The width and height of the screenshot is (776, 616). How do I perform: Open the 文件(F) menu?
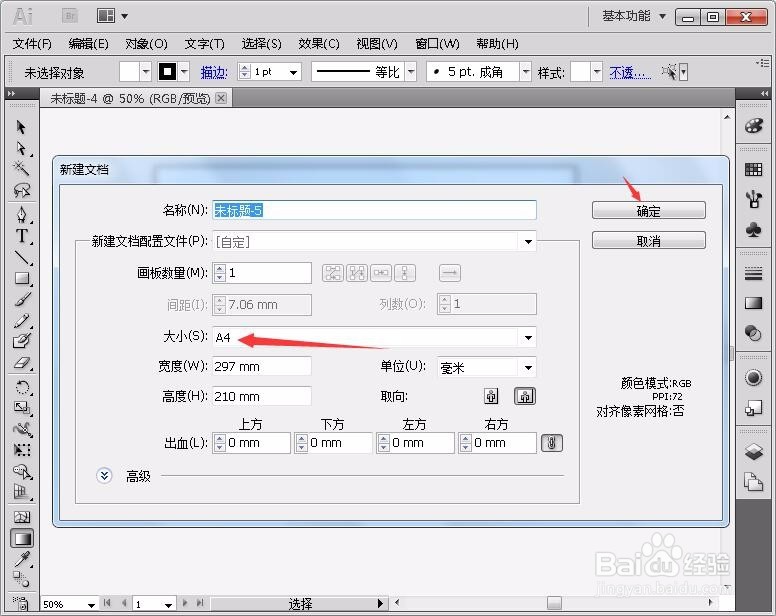click(x=32, y=44)
